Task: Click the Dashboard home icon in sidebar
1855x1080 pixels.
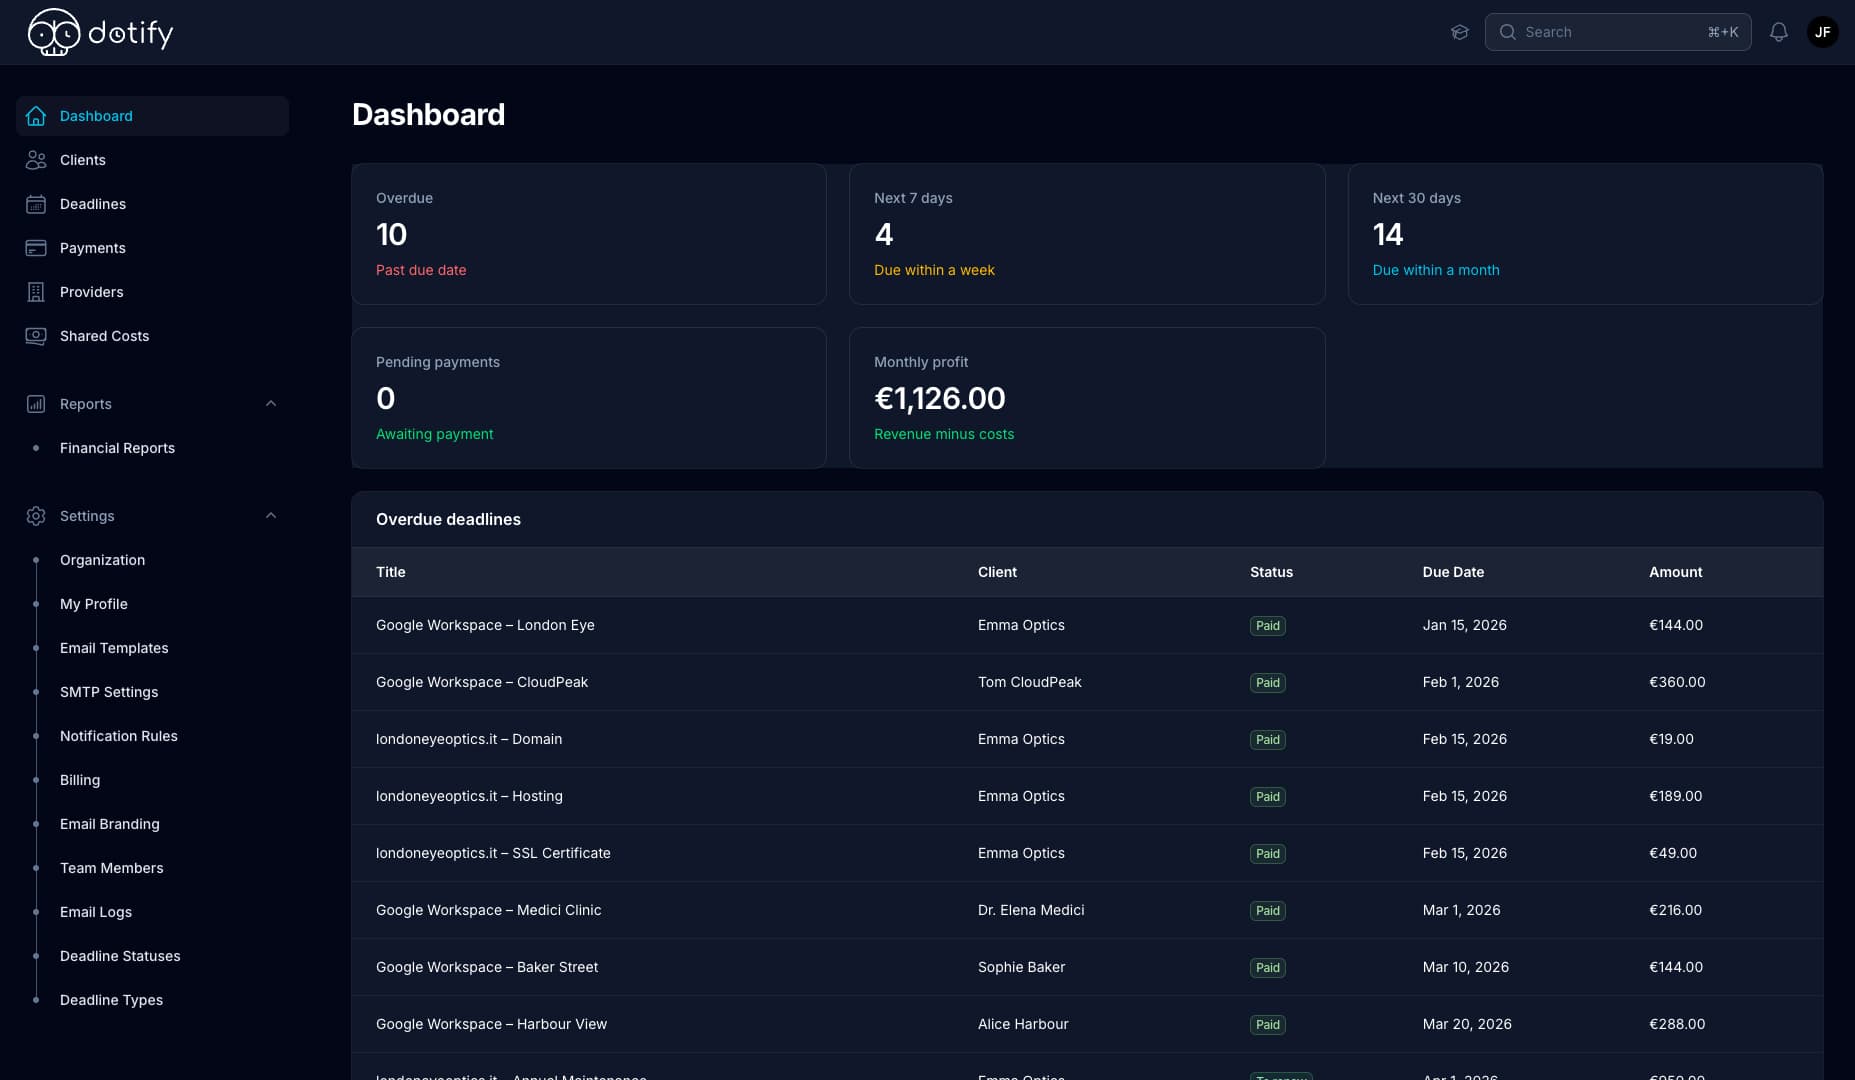Action: tap(36, 116)
